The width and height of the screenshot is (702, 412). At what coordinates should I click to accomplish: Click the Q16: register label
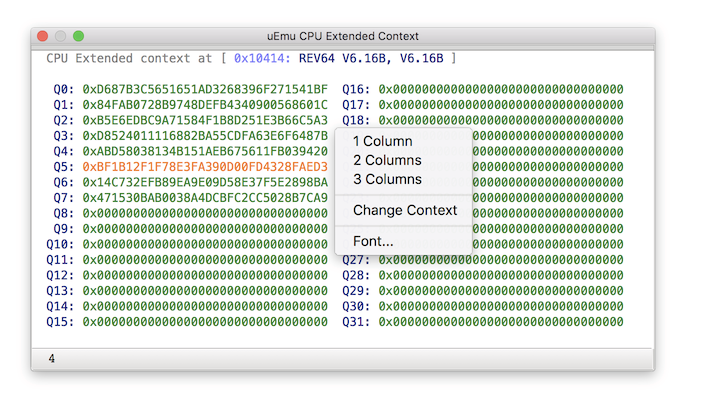[356, 90]
